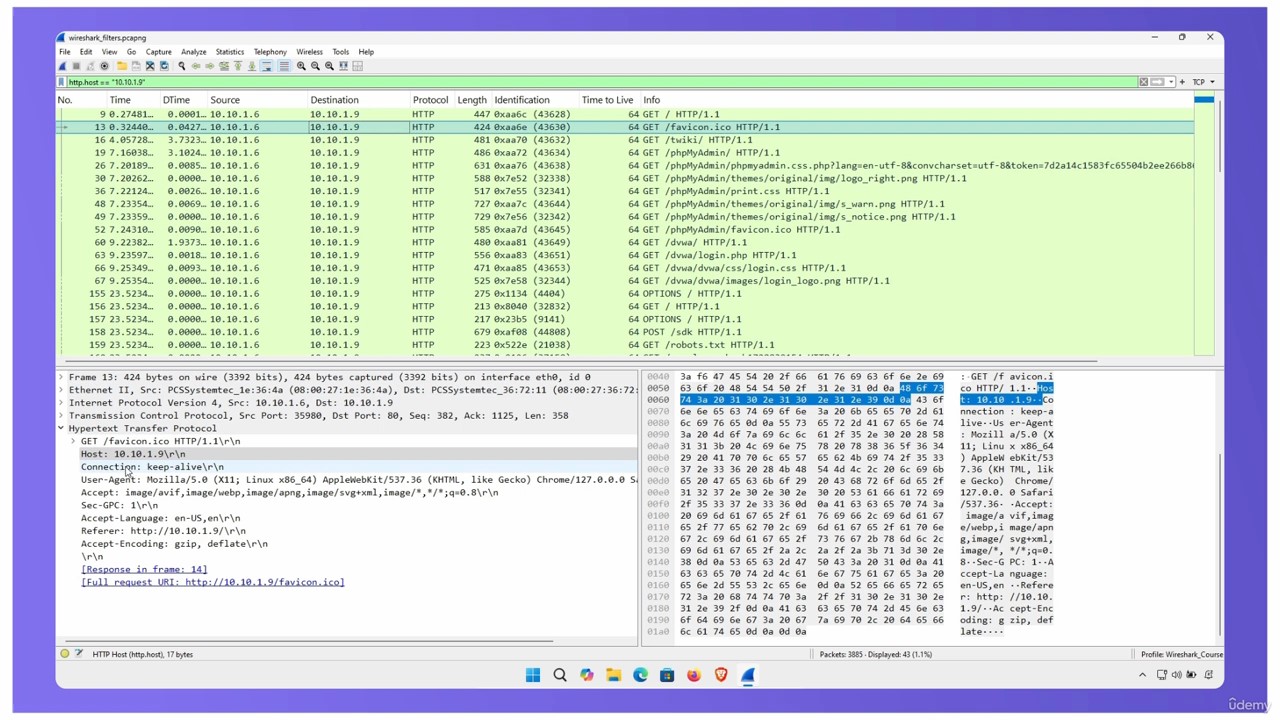This screenshot has height=720, width=1280.
Task: Jump to the last packet
Action: pyautogui.click(x=252, y=66)
